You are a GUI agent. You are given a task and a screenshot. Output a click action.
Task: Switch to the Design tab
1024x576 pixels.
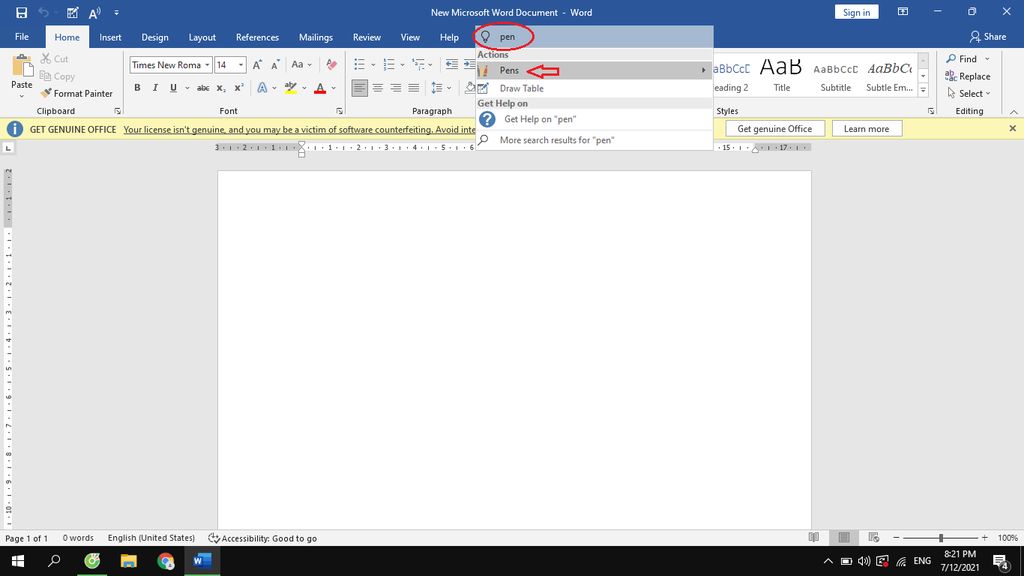point(155,37)
